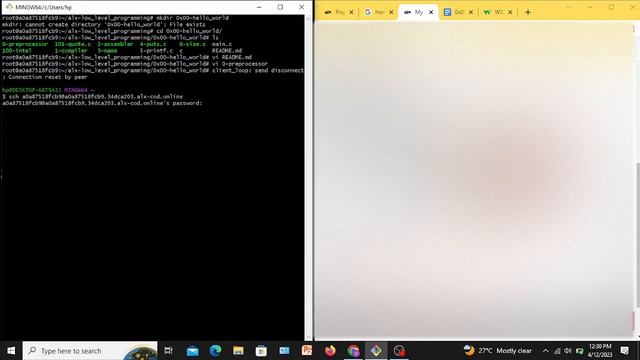Open the browser three-dot menu
The image size is (640, 360).
click(633, 29)
